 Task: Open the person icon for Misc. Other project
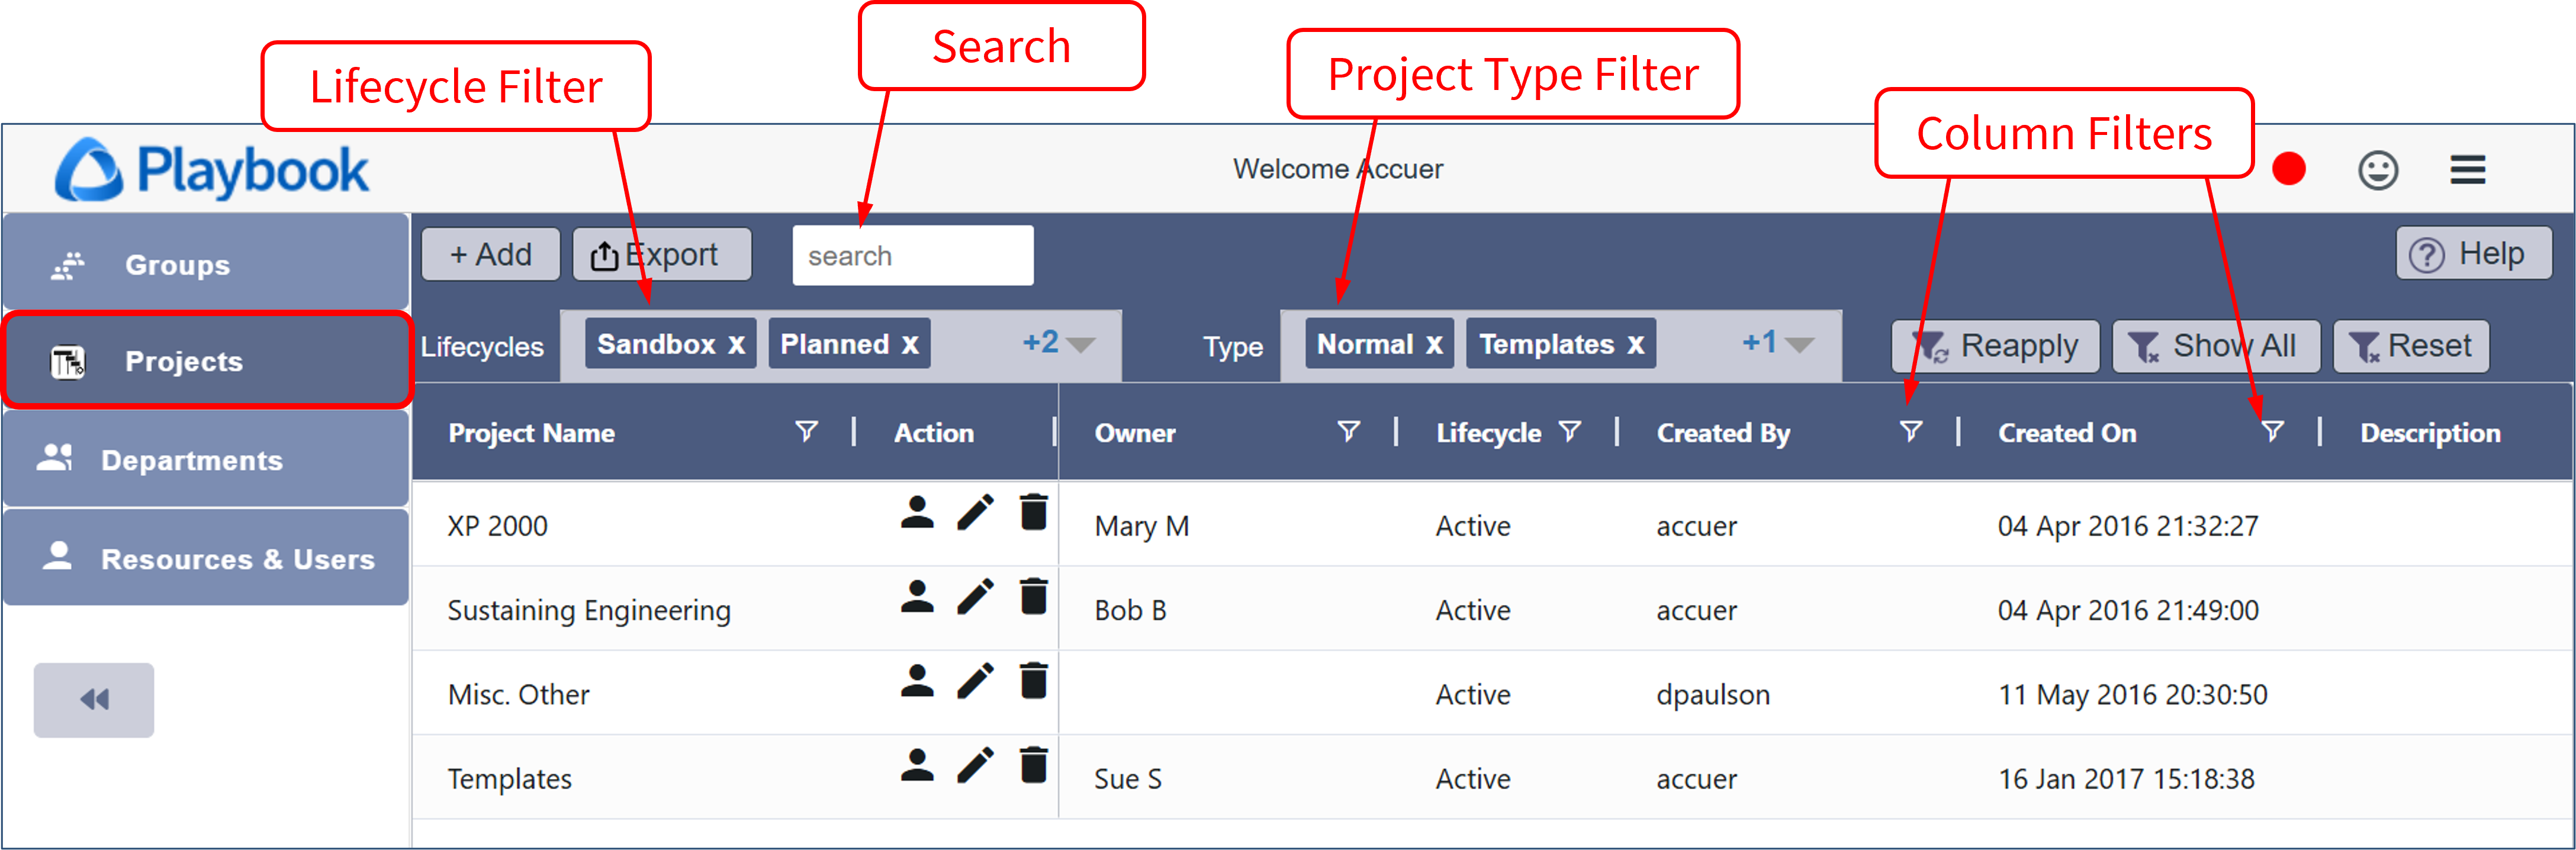[916, 681]
